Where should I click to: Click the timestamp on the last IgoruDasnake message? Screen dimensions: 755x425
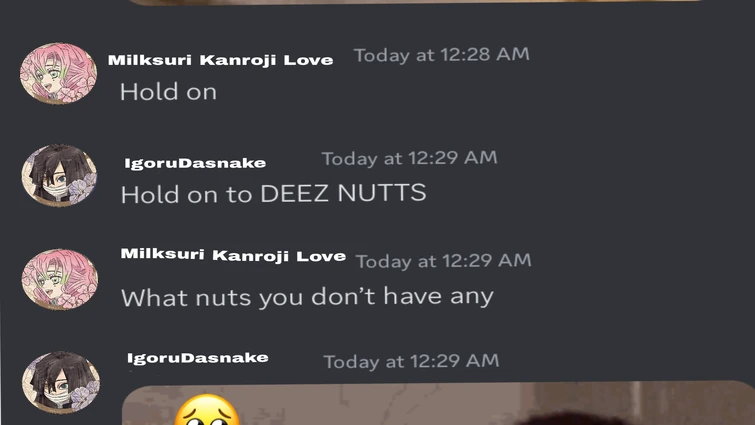click(410, 361)
